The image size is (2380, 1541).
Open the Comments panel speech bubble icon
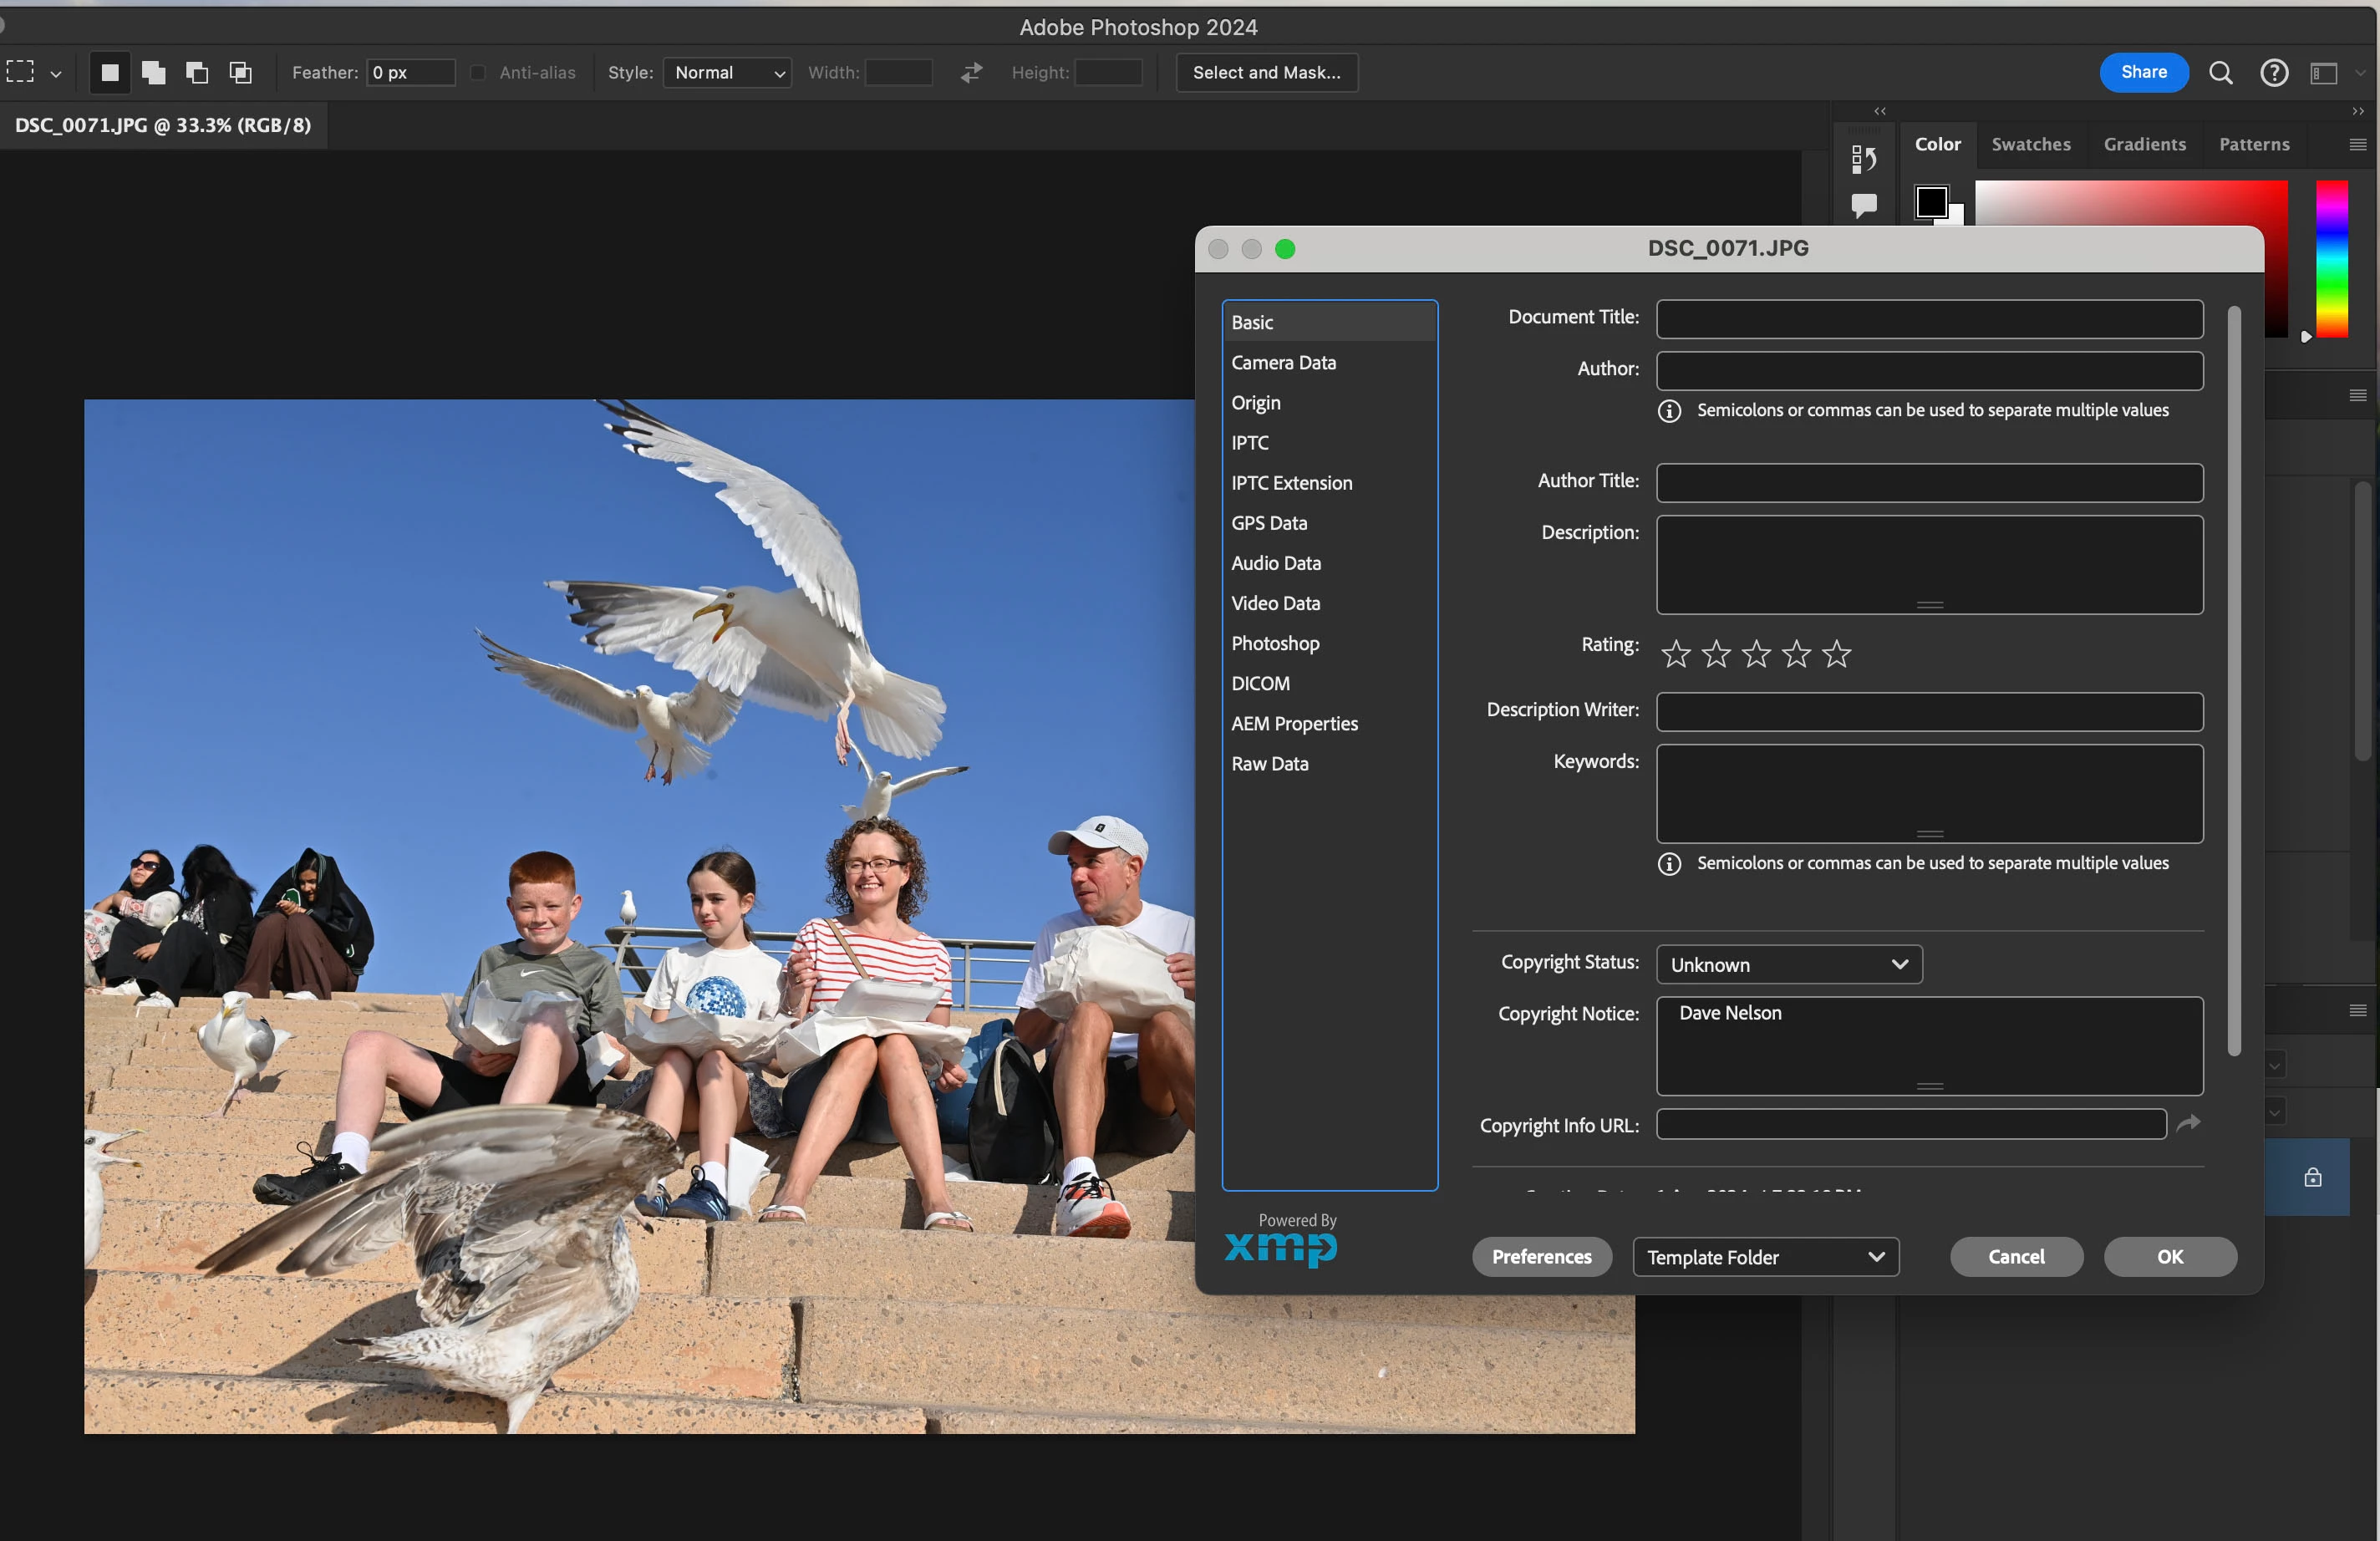click(1863, 205)
